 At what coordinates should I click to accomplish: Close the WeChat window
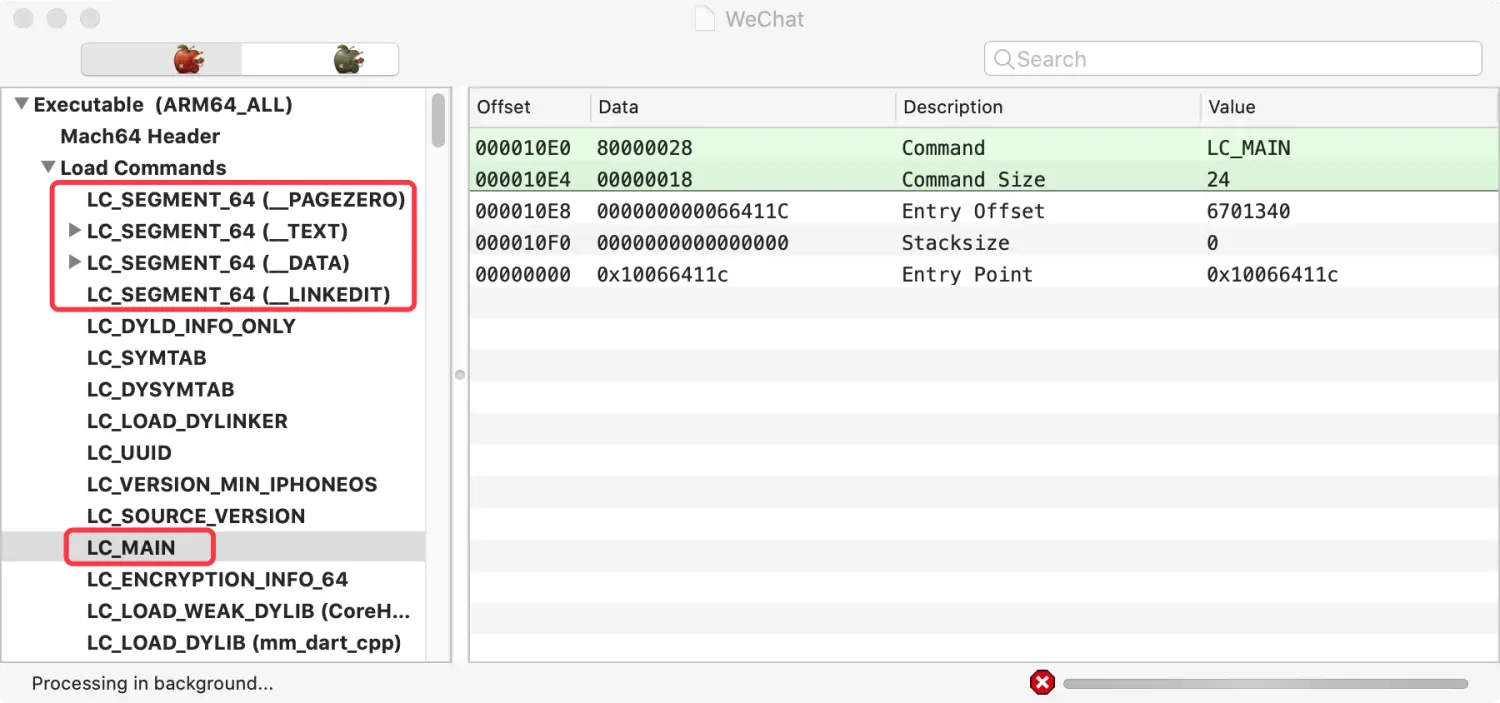click(x=24, y=19)
